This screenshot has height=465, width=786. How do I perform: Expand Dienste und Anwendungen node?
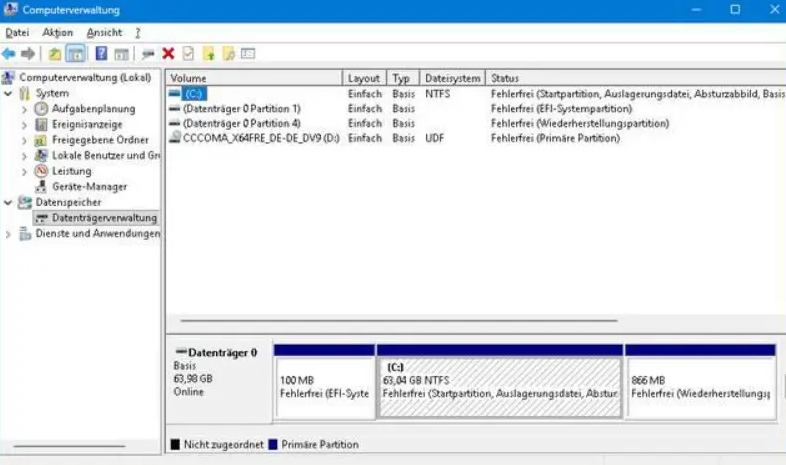(8, 234)
